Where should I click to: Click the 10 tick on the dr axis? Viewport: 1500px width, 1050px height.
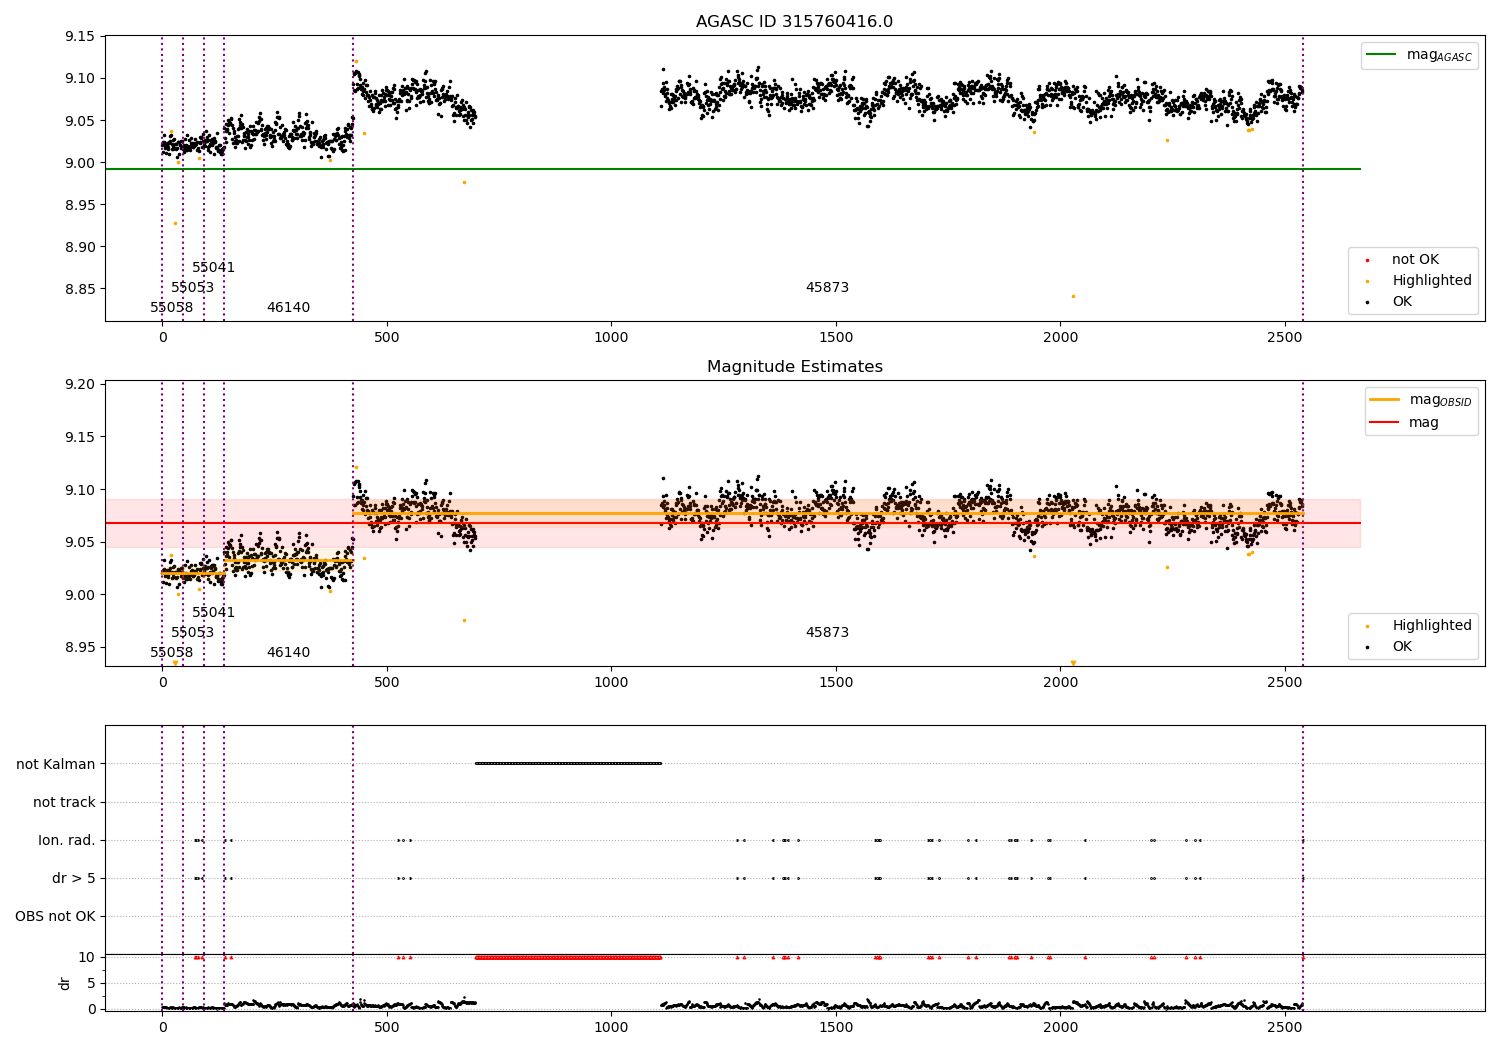(x=87, y=958)
